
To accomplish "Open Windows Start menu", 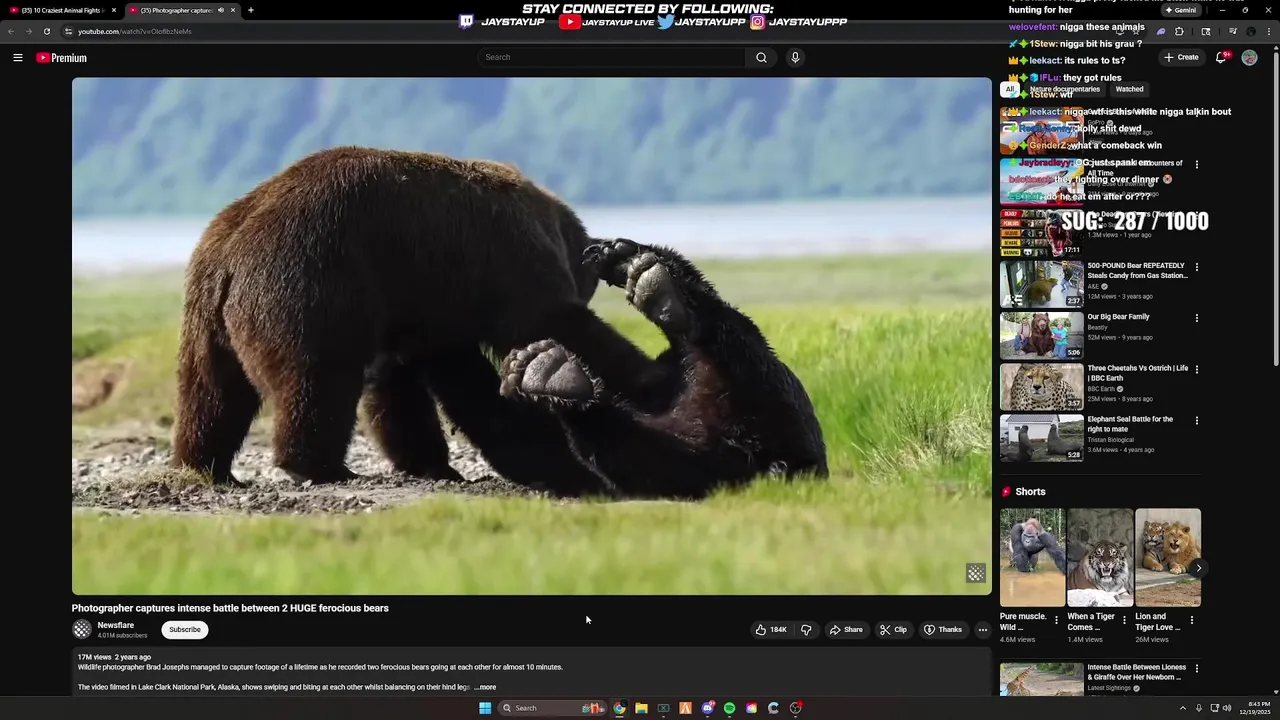I will click(485, 708).
